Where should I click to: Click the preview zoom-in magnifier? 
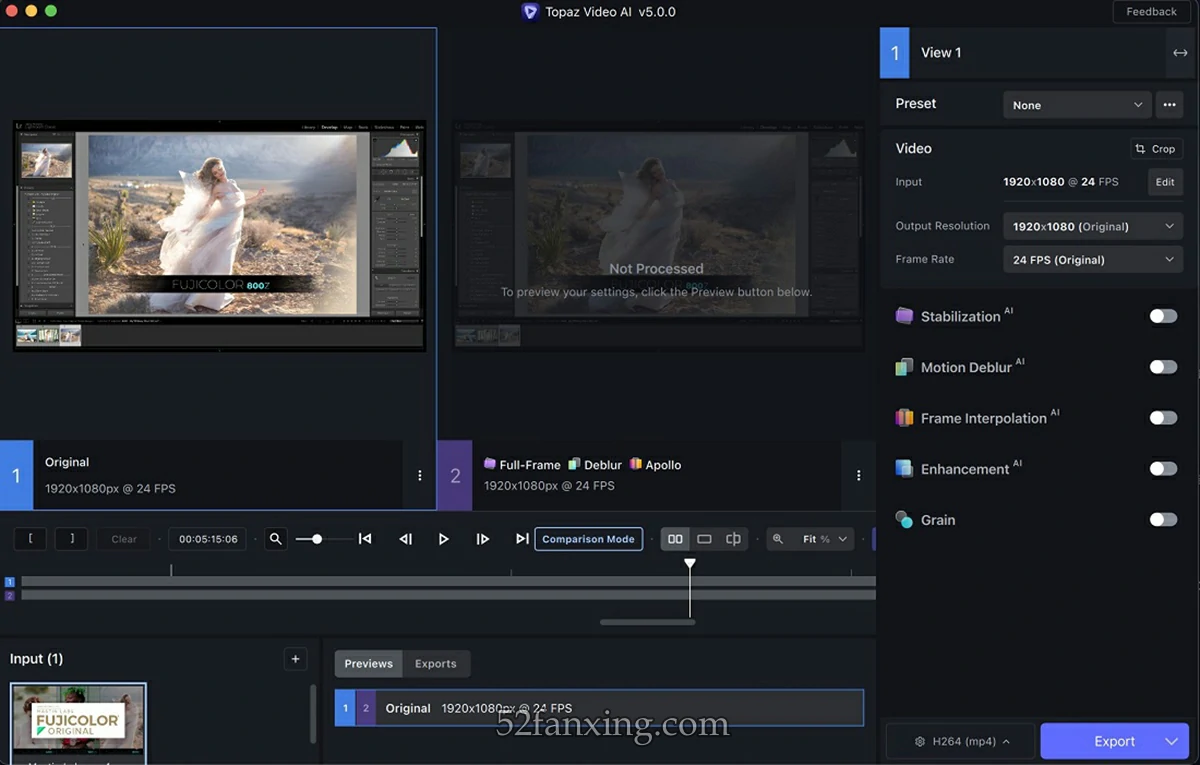778,539
